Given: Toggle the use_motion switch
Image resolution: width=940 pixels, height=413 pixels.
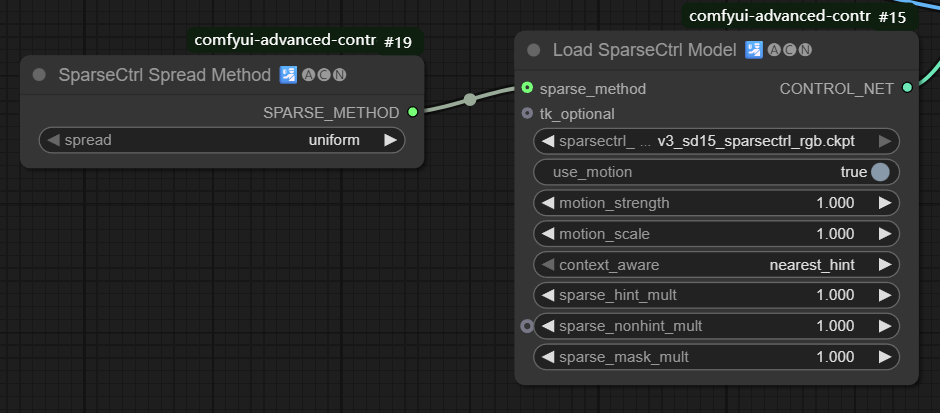Looking at the screenshot, I should coord(879,172).
